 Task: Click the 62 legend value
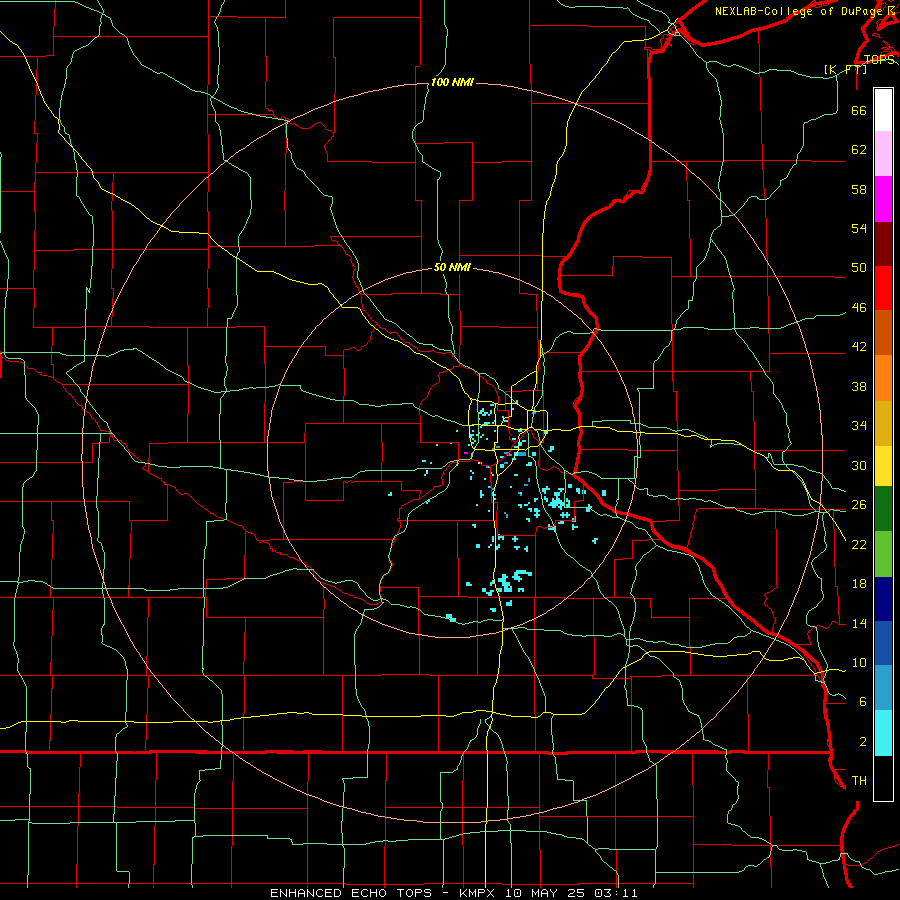(x=859, y=150)
